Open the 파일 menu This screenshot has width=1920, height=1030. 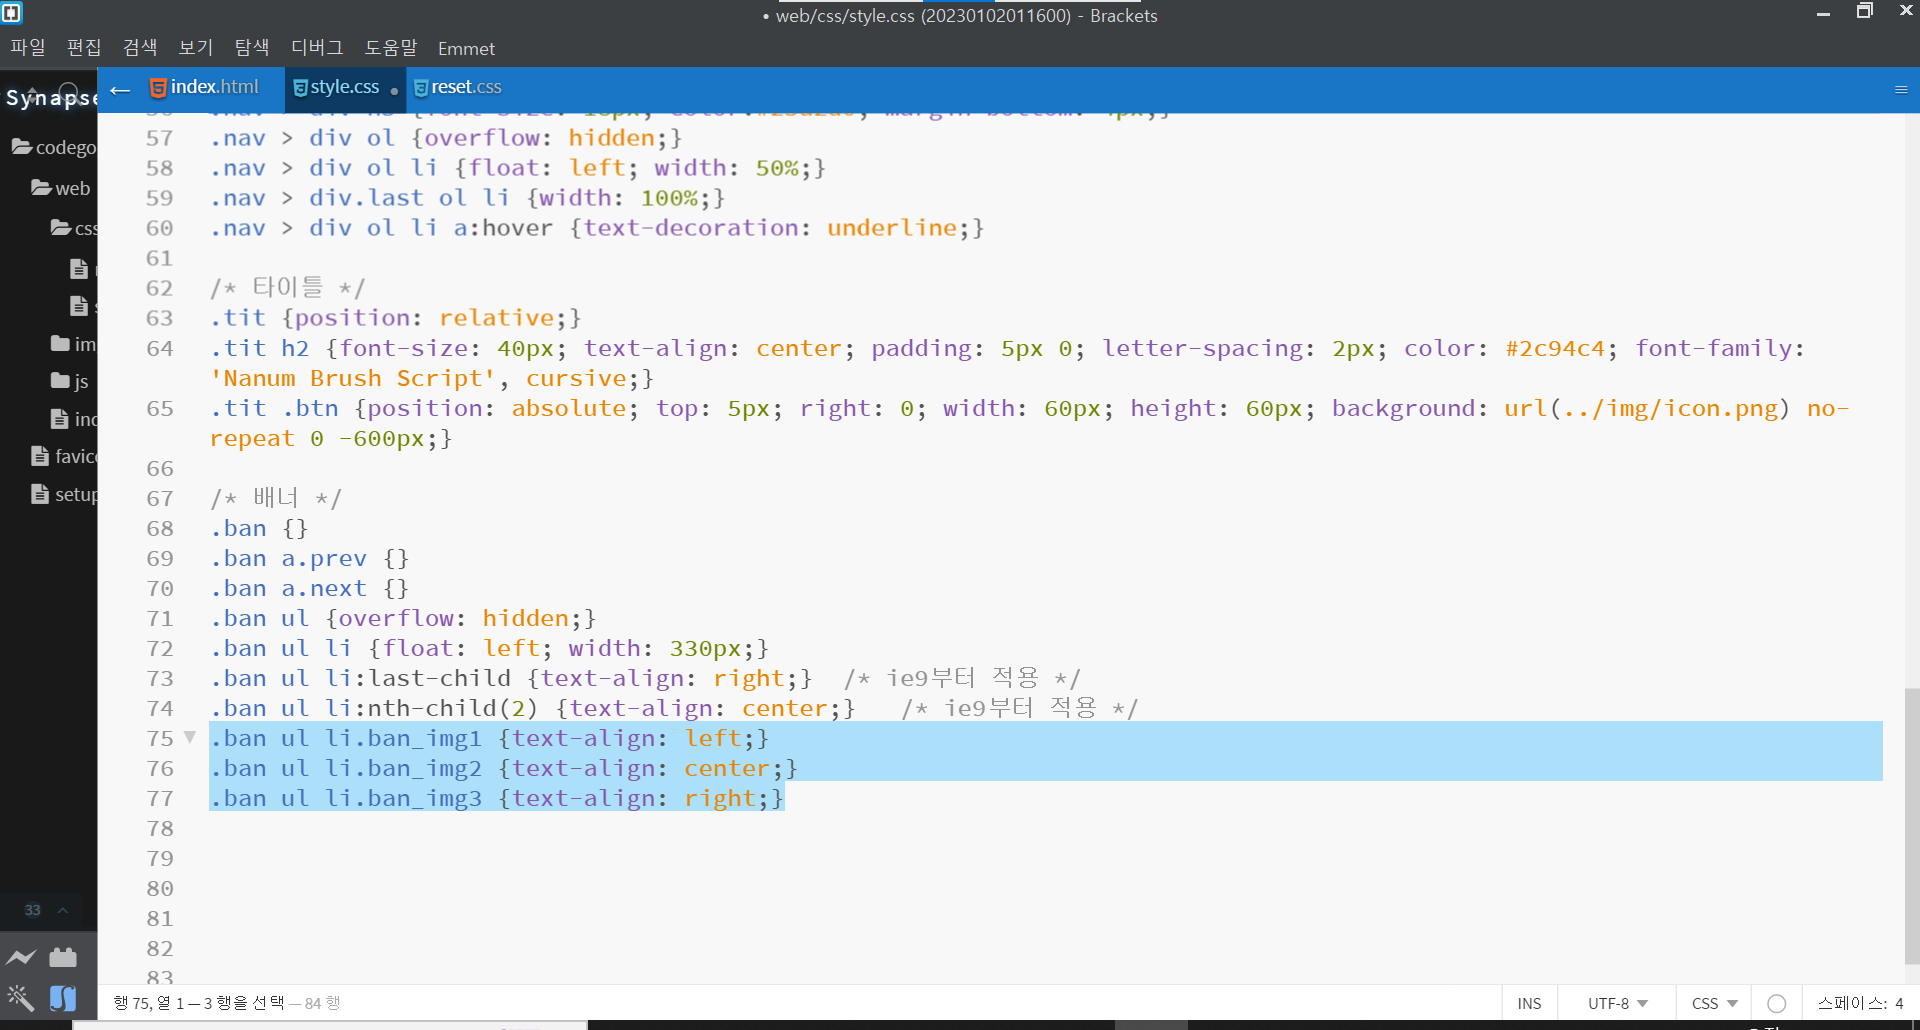click(28, 48)
